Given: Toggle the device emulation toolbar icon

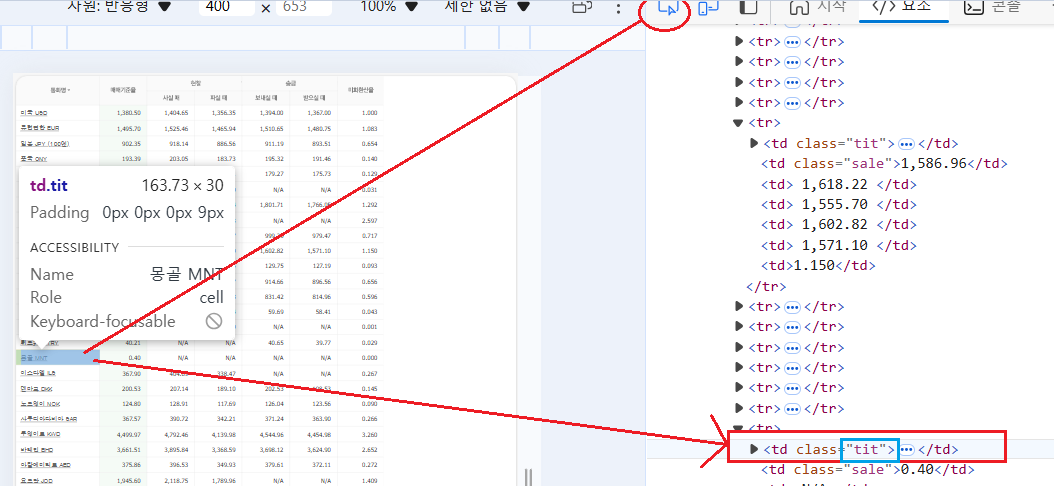Looking at the screenshot, I should tap(708, 9).
